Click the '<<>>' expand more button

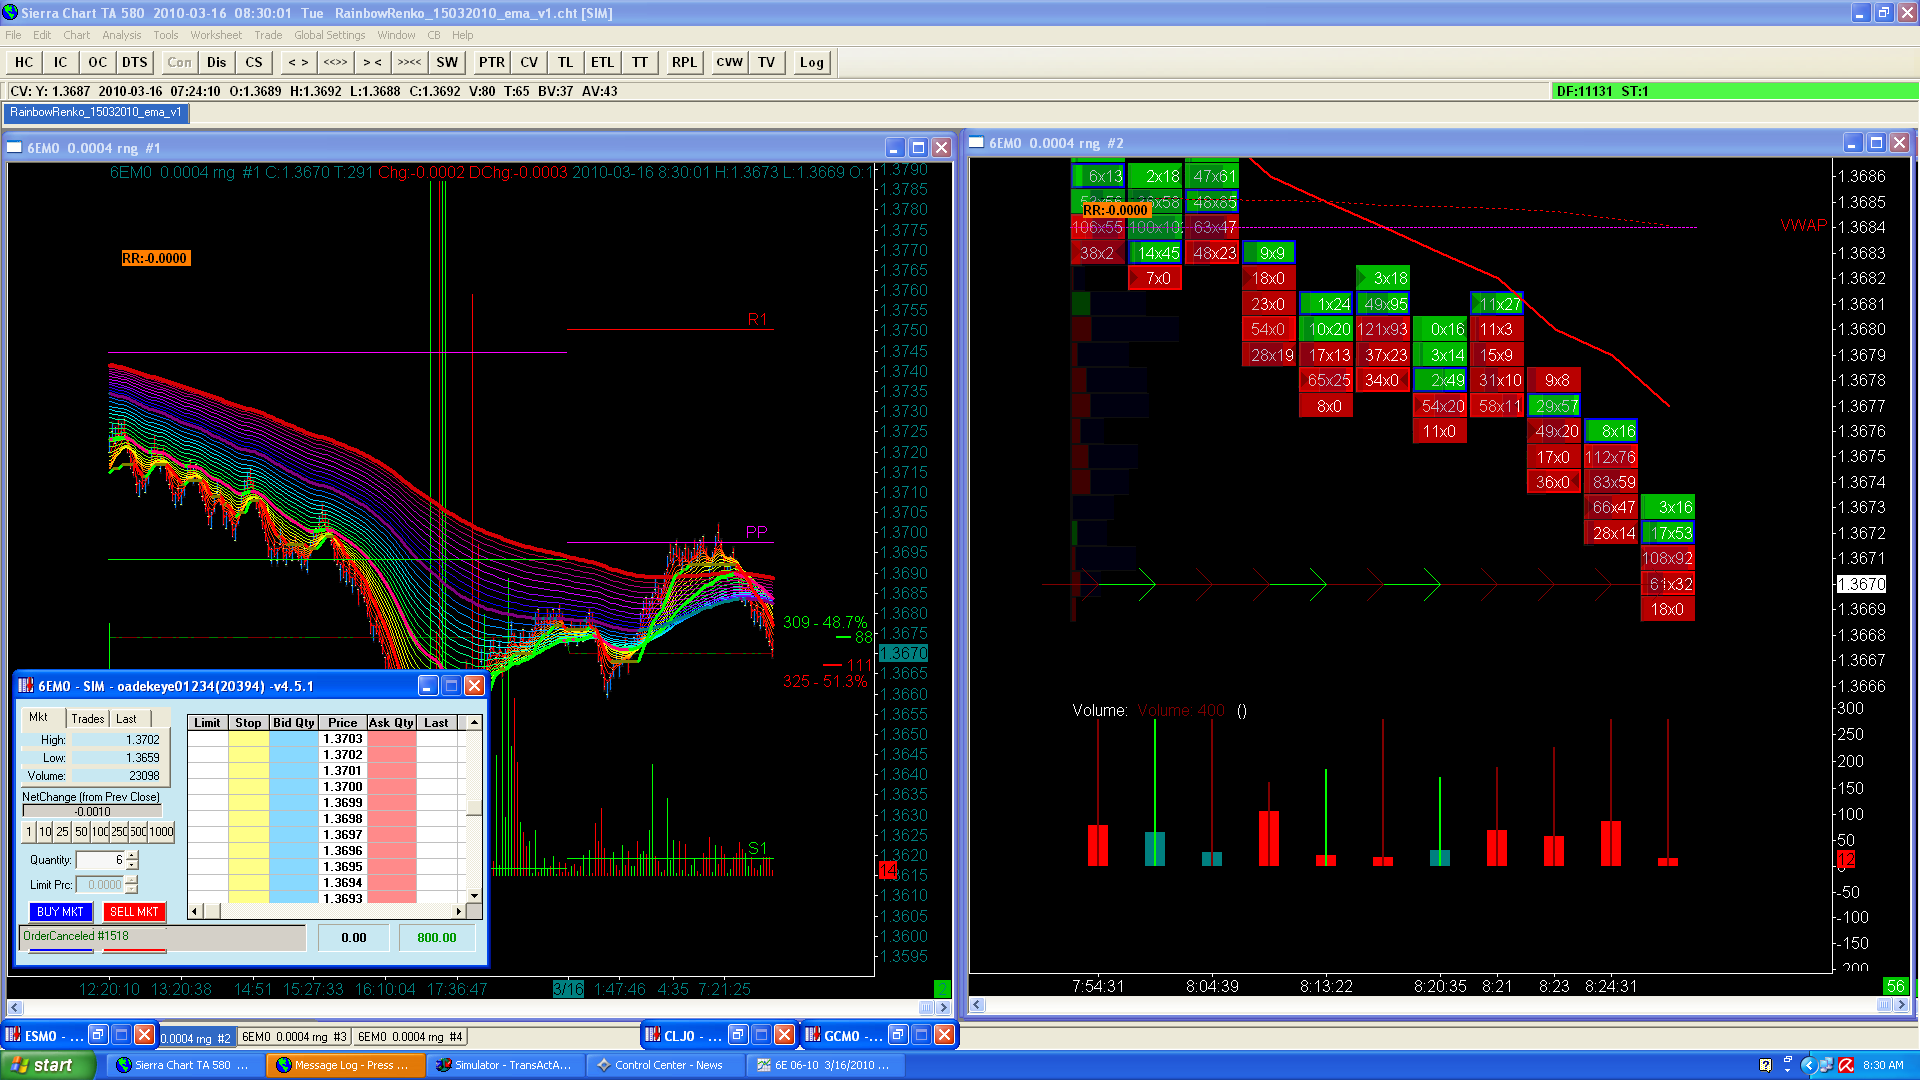click(x=335, y=62)
